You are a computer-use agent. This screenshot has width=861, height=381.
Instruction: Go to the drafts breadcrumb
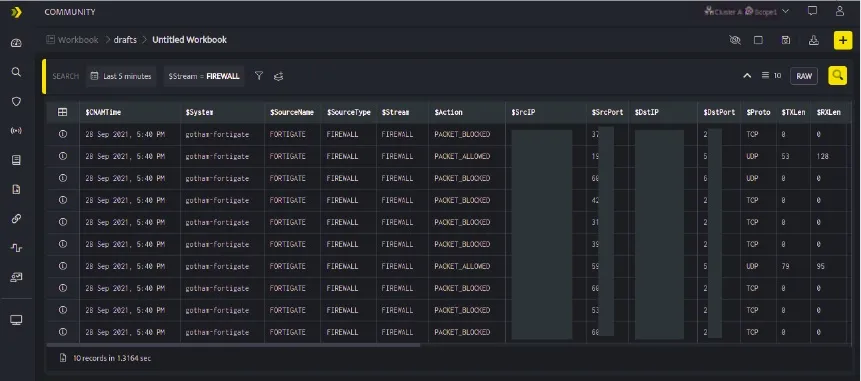pos(125,40)
